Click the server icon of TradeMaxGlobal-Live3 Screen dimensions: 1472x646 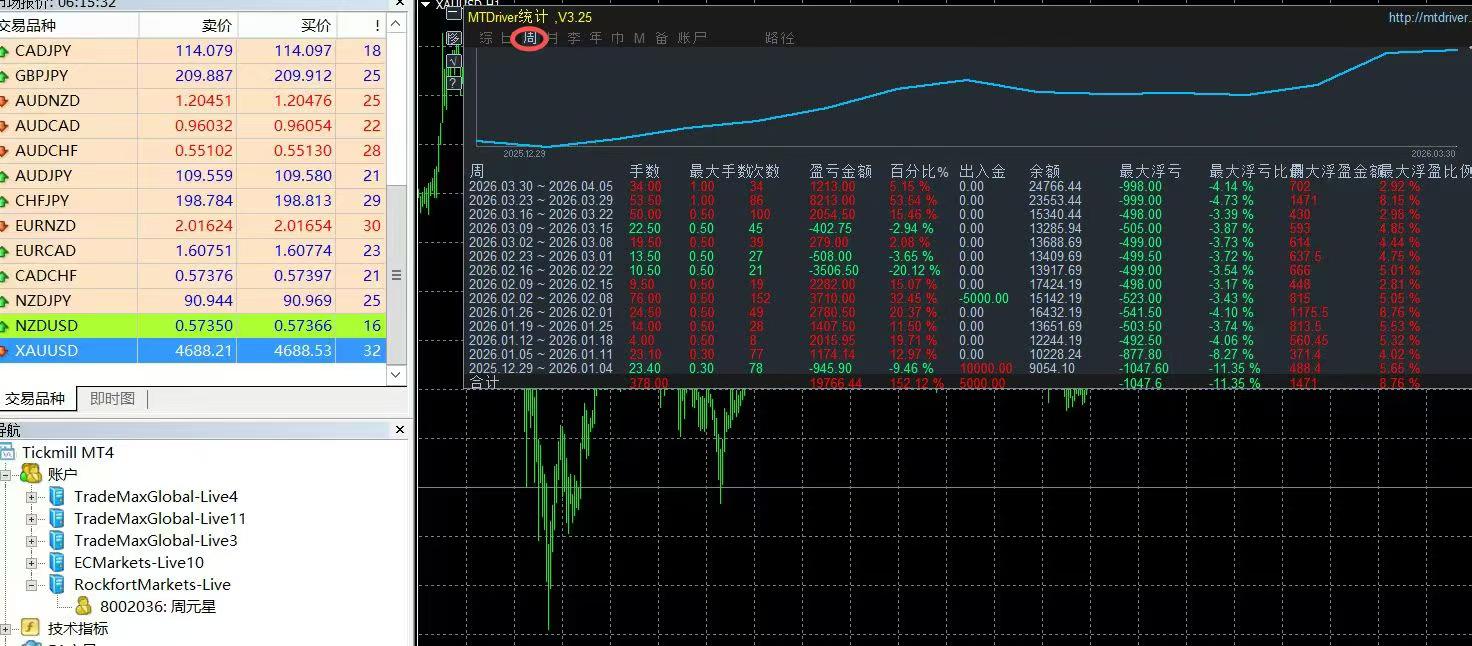pyautogui.click(x=57, y=541)
